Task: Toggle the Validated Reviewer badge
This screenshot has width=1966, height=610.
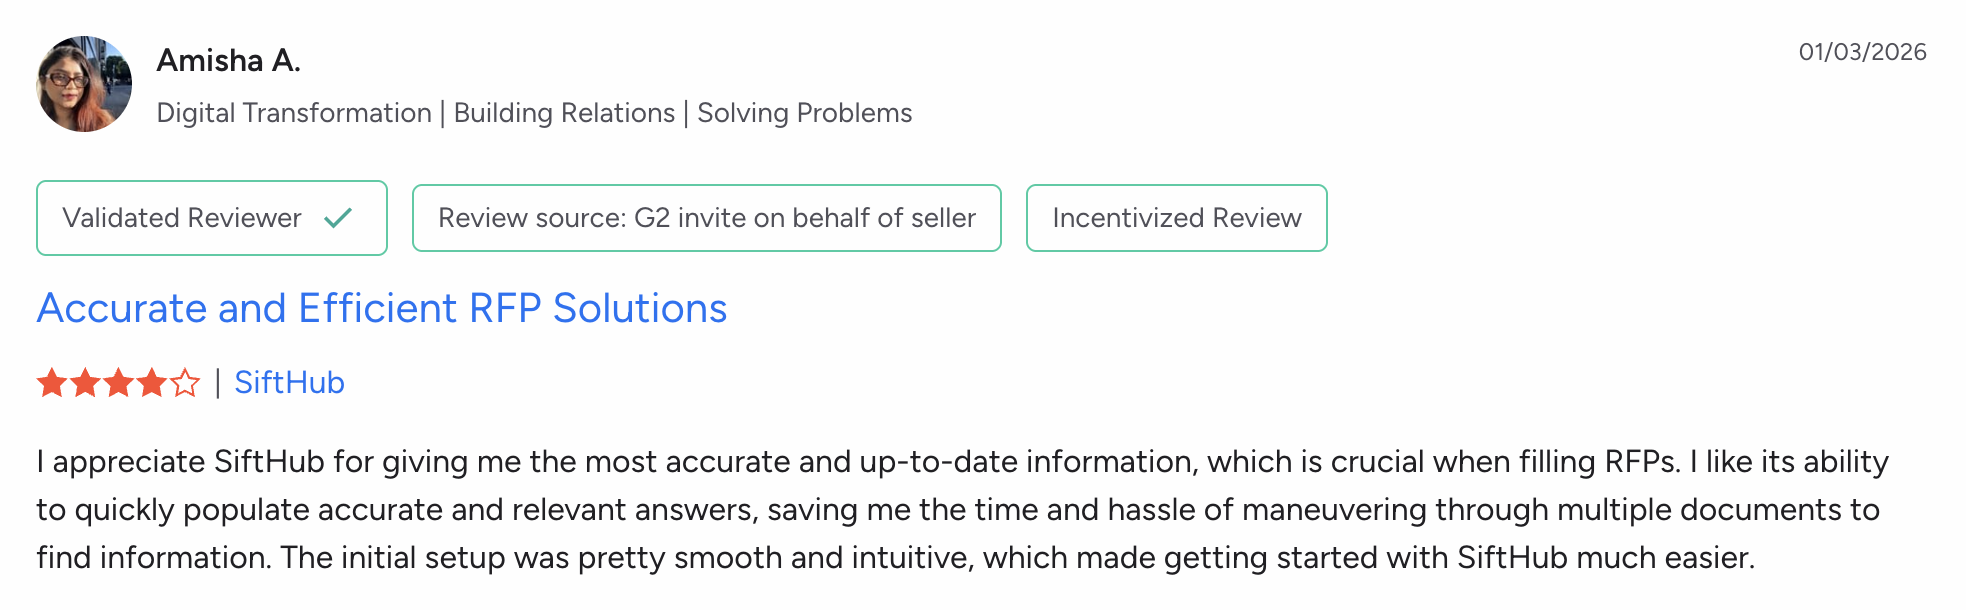Action: click(x=211, y=218)
